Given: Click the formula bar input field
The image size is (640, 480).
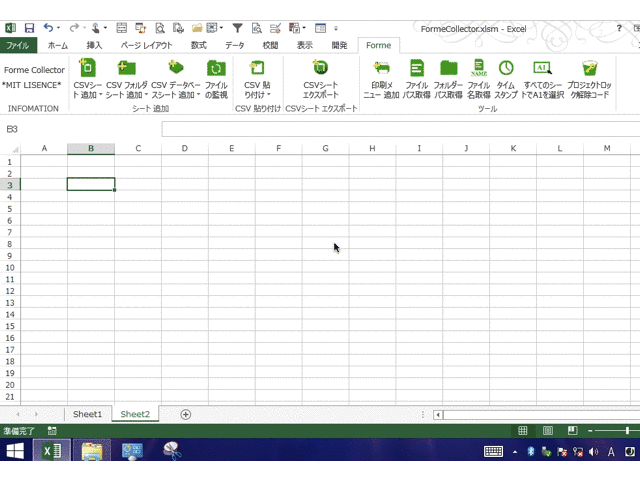Looking at the screenshot, I should click(x=400, y=129).
